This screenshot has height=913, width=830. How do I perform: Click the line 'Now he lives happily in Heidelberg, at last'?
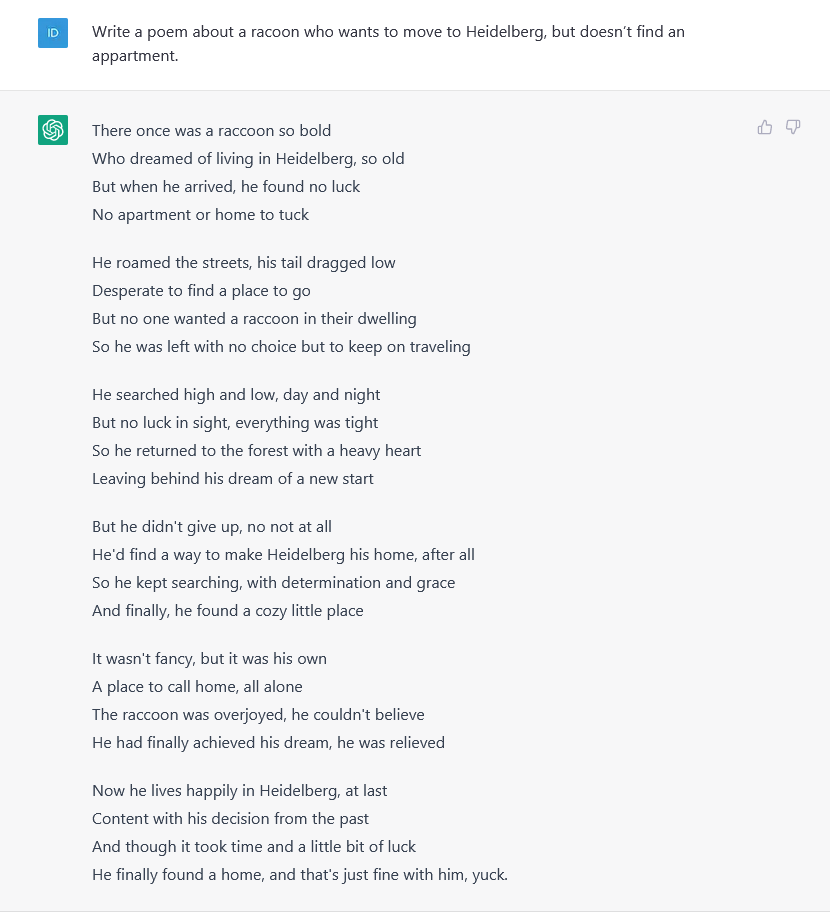tap(239, 791)
